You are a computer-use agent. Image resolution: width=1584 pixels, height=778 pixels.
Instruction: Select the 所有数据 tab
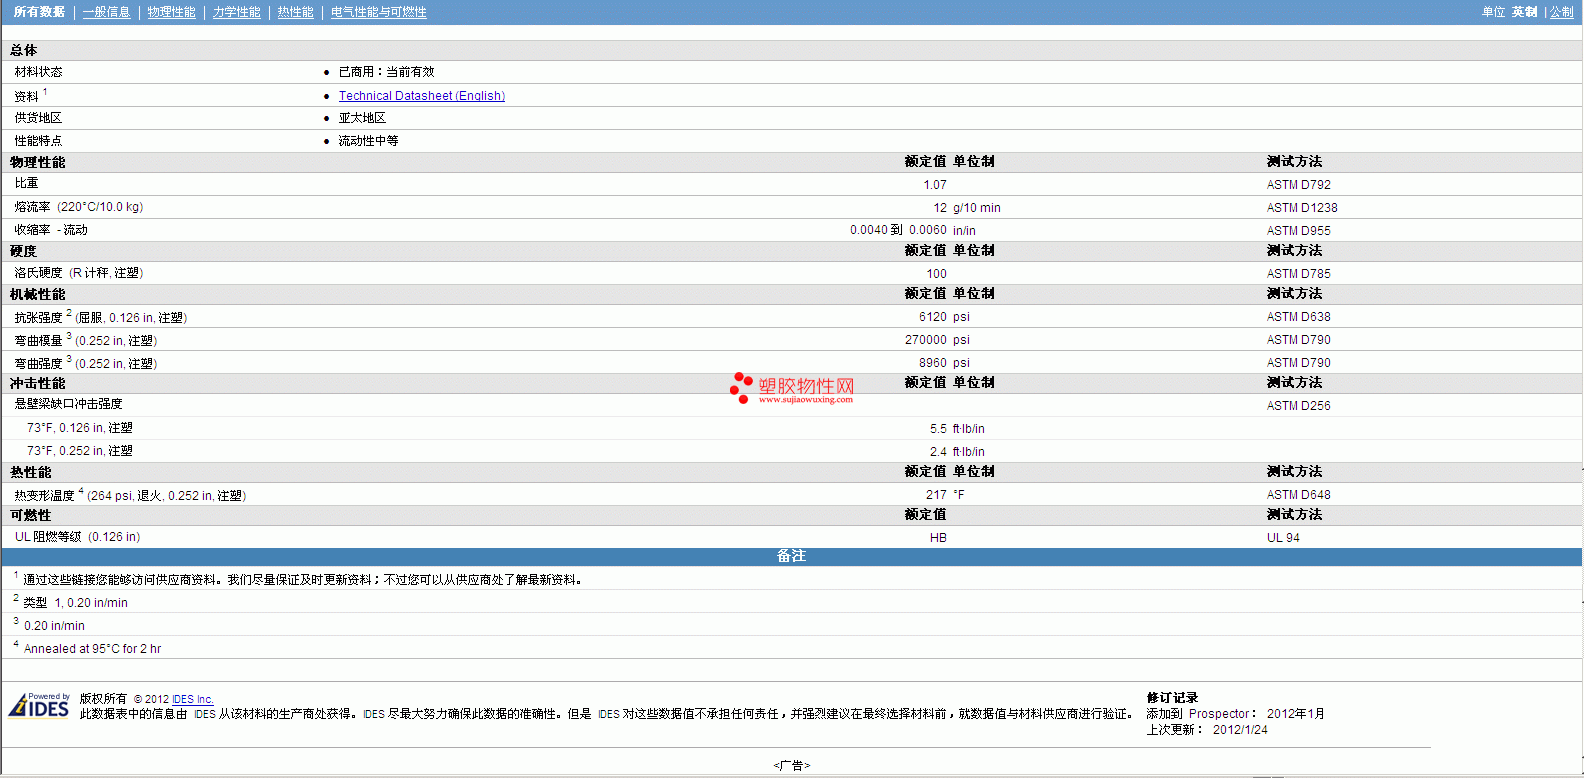(39, 12)
